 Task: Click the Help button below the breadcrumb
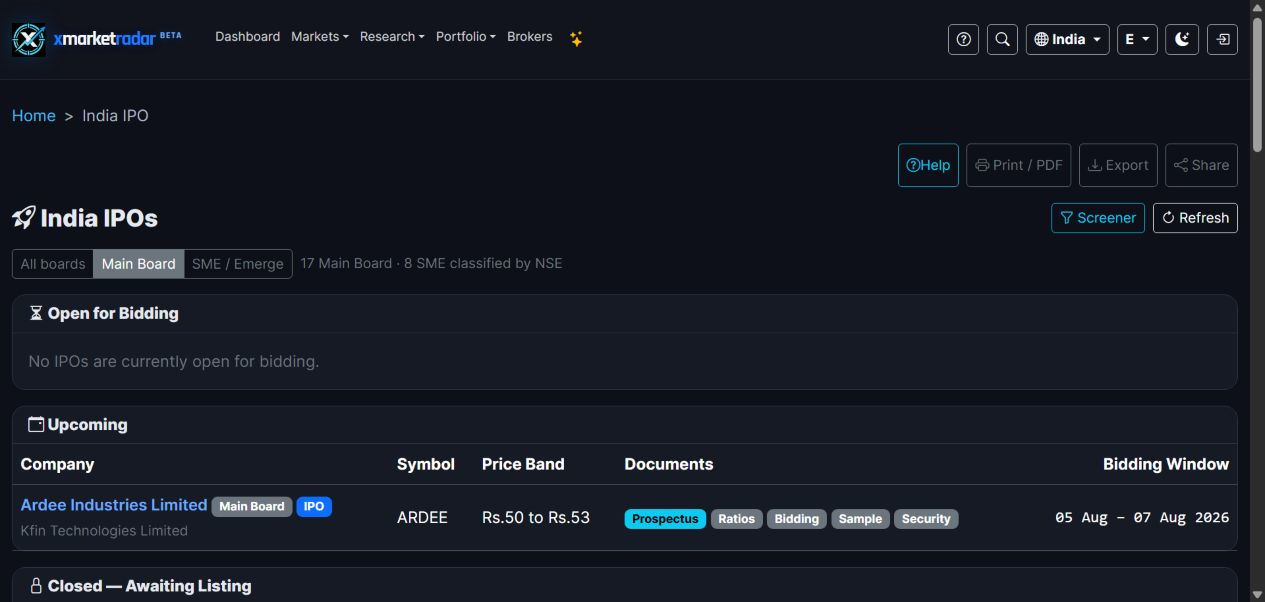point(928,165)
